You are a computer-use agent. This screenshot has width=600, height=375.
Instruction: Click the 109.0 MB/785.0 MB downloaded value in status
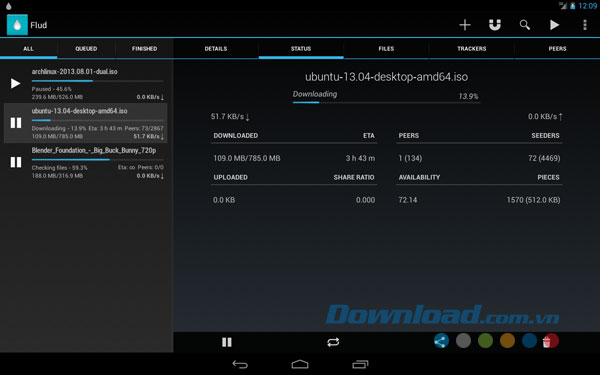coord(247,158)
